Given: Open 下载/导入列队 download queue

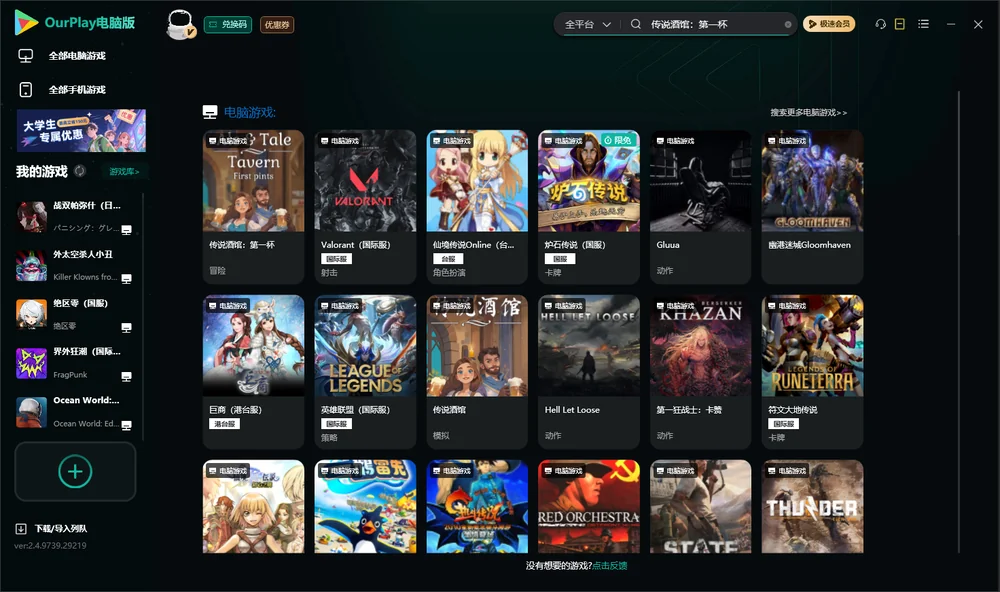Looking at the screenshot, I should pyautogui.click(x=52, y=529).
